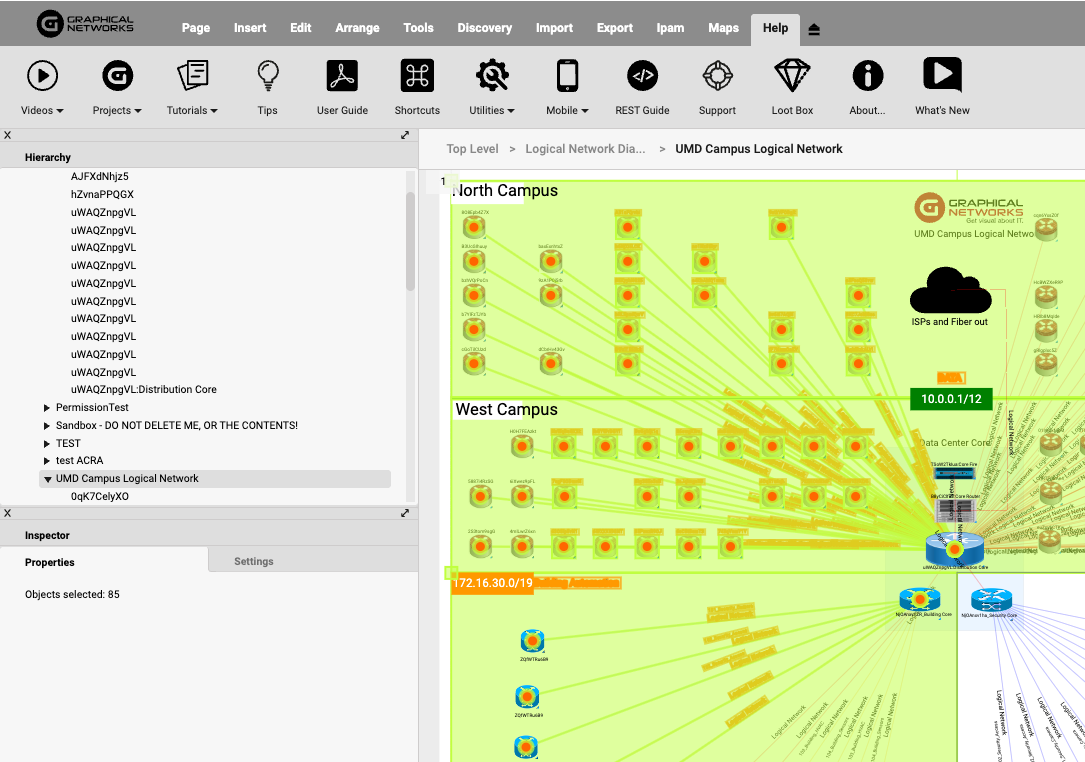Open the Discovery menu tab

(x=484, y=28)
